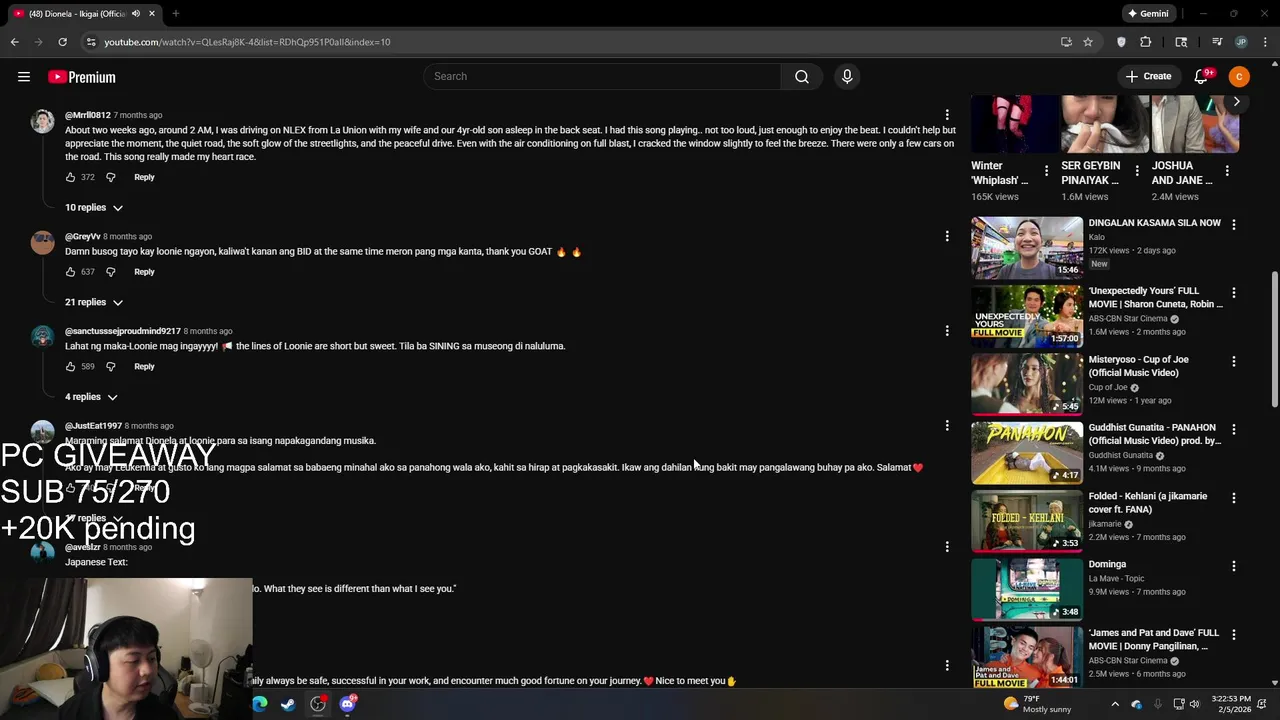Open Unexpectedly Yours FULL MOVIE thumbnail
This screenshot has width=1280, height=720.
(1027, 315)
